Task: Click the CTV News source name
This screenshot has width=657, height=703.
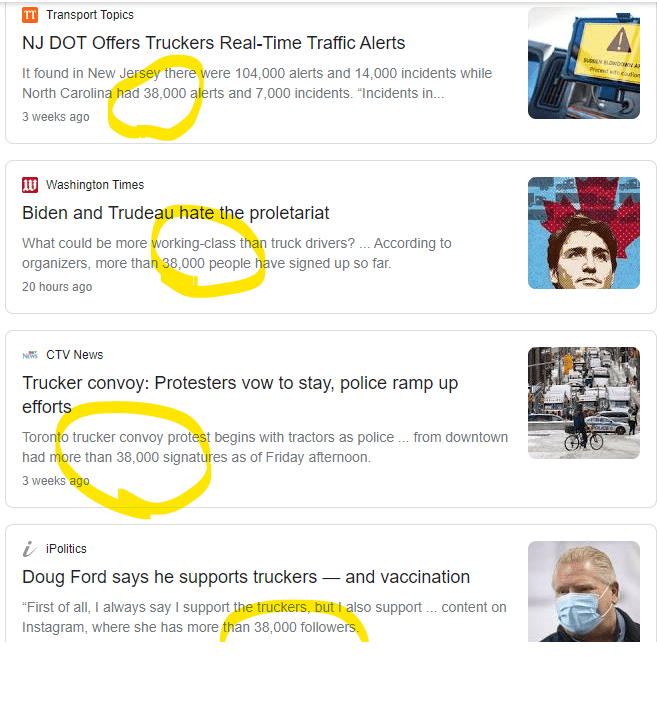Action: point(74,355)
